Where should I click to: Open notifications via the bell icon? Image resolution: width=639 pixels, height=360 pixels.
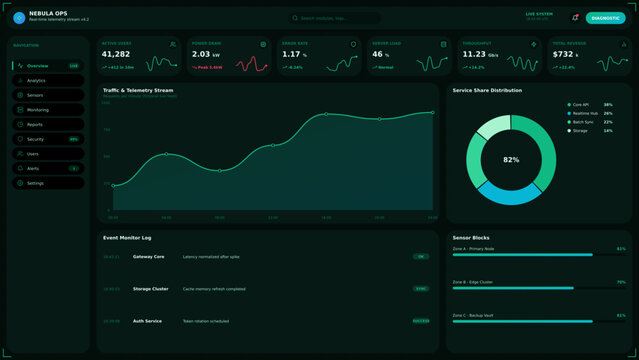point(575,18)
